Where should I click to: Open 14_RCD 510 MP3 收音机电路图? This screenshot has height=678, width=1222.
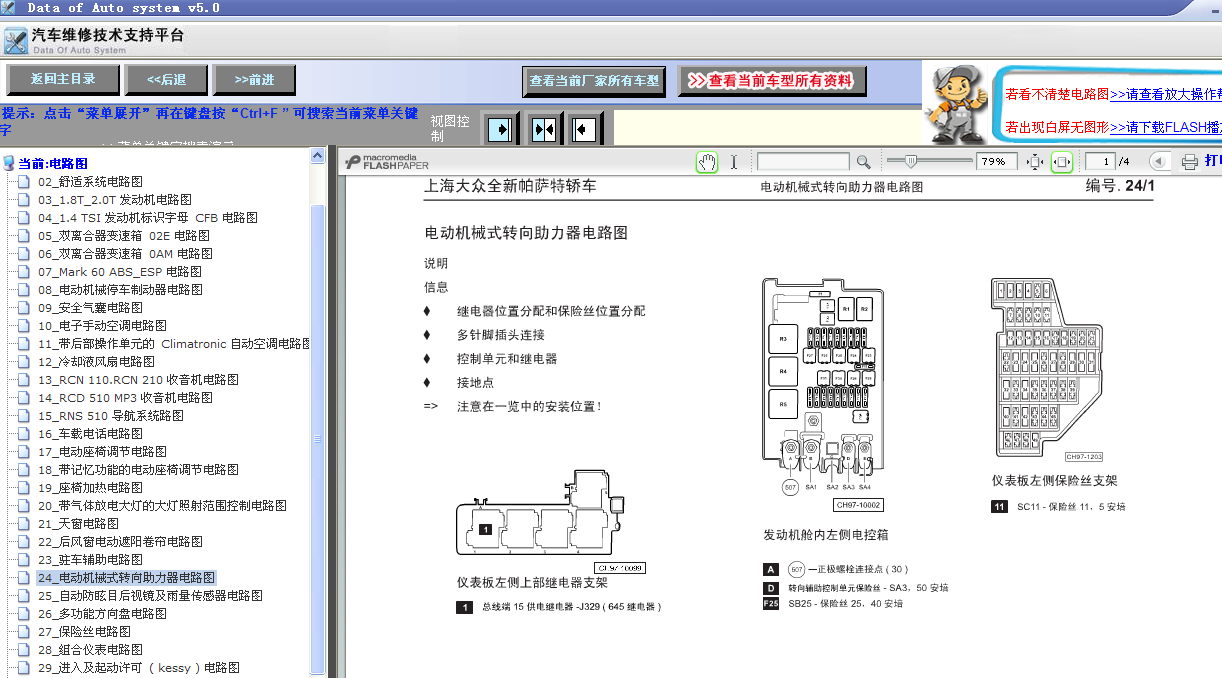pos(125,397)
